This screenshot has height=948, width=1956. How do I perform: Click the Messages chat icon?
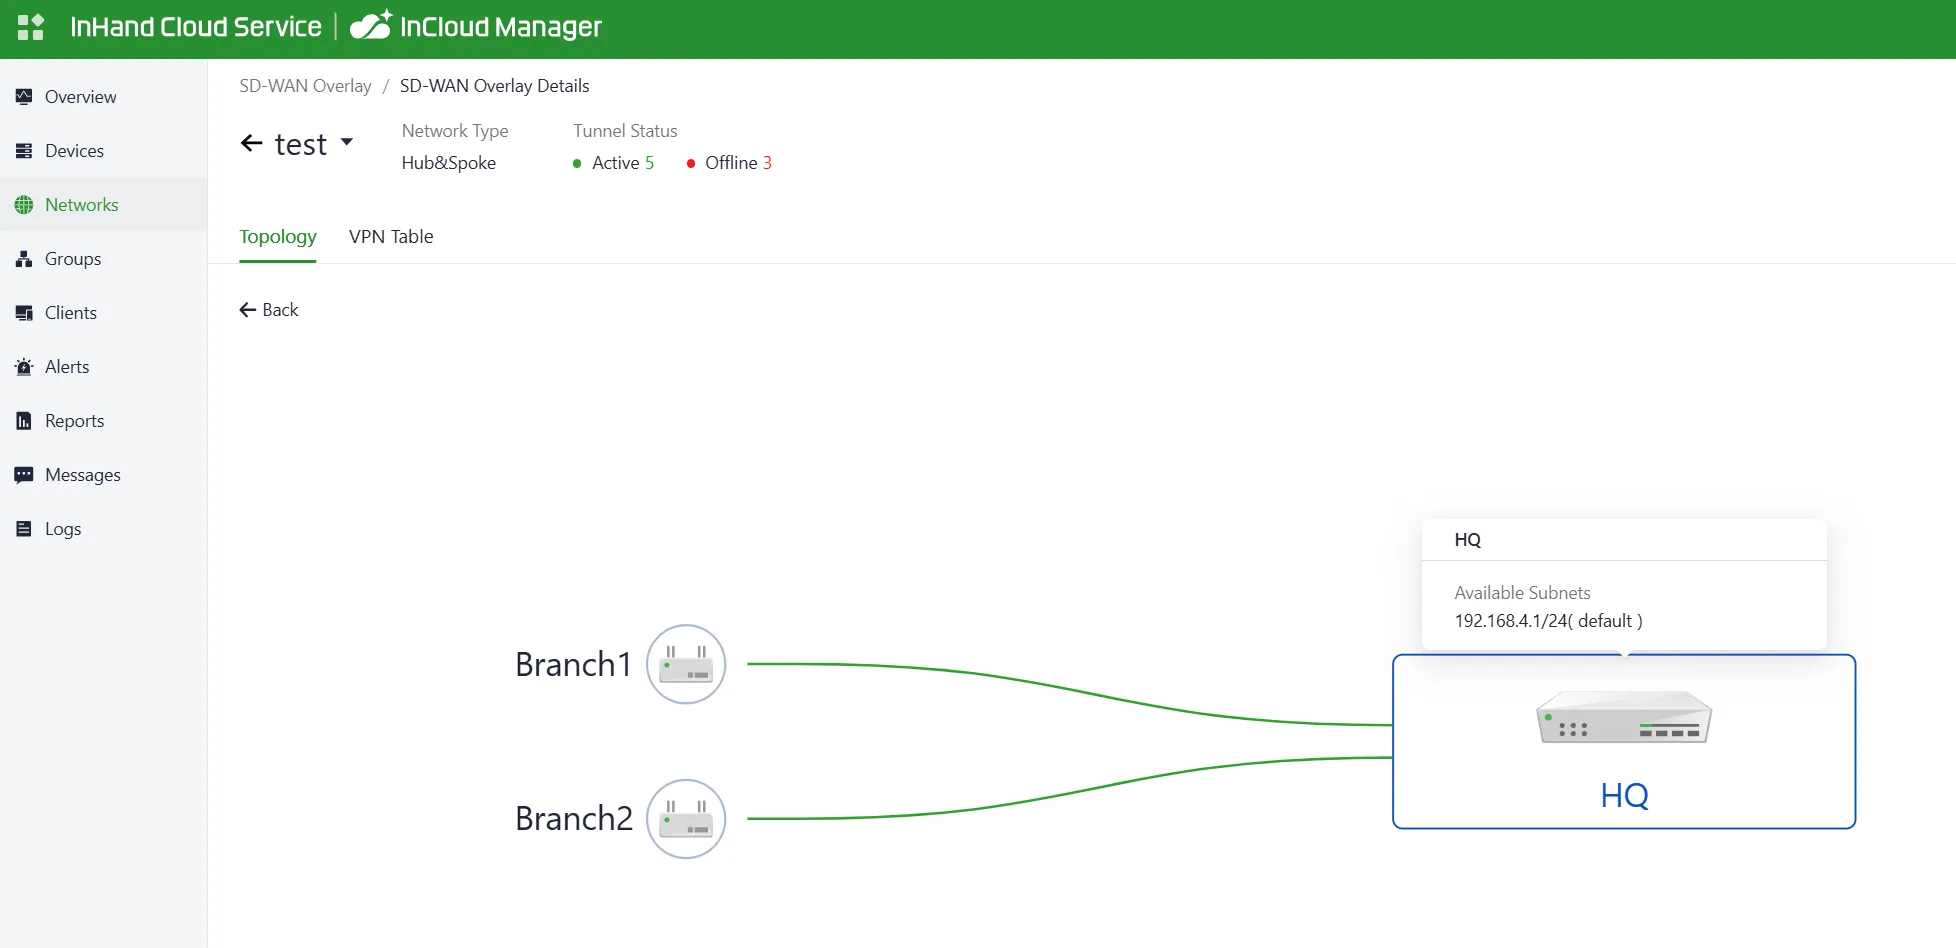coord(24,475)
